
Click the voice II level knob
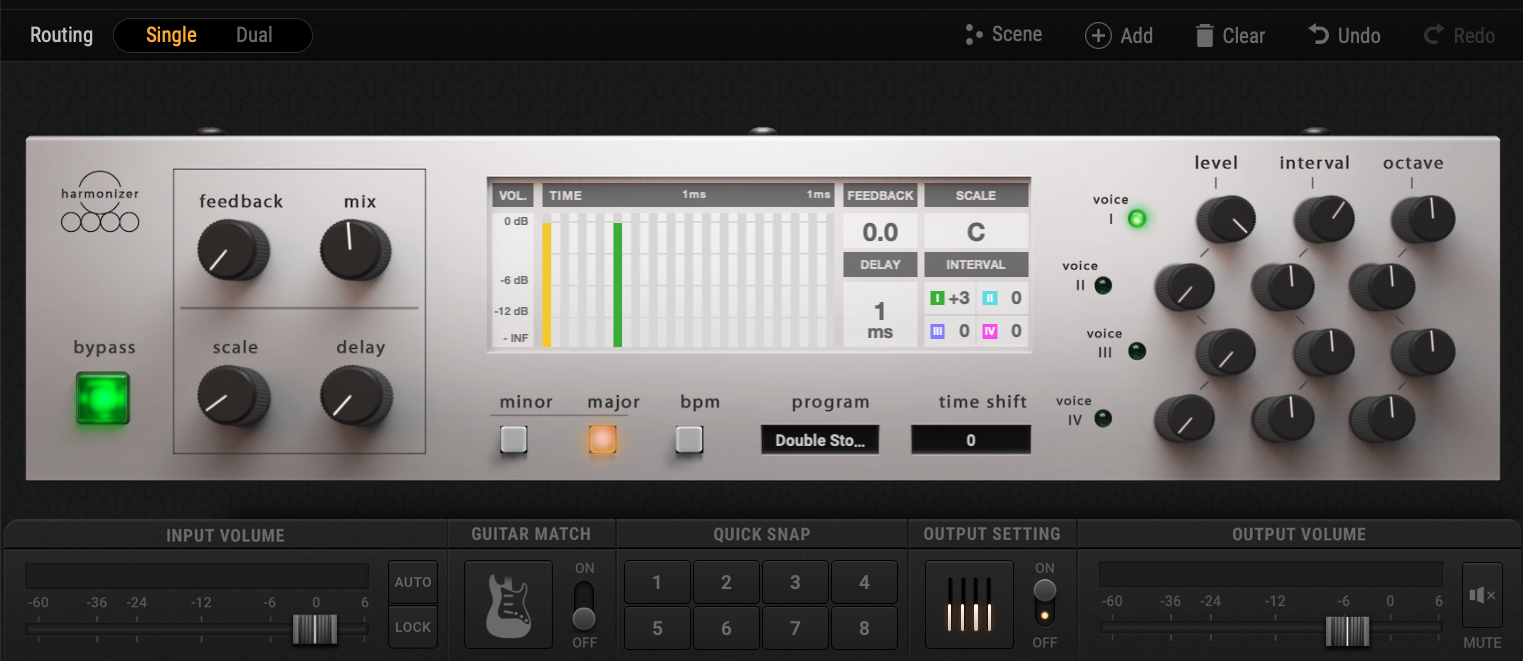[1184, 287]
